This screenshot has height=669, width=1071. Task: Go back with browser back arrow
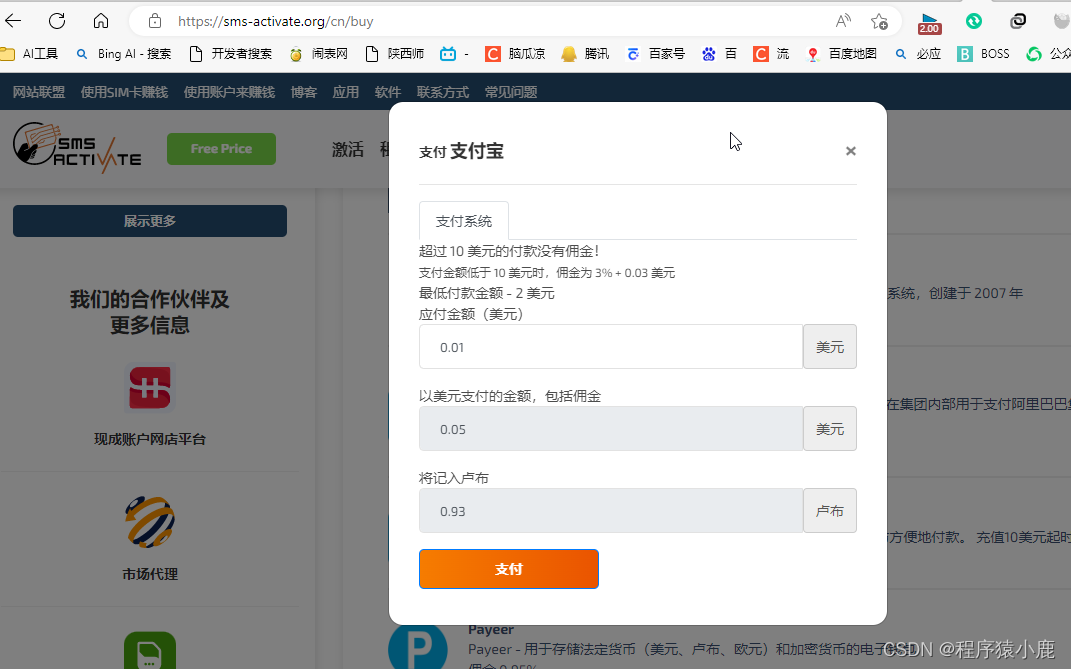pyautogui.click(x=13, y=21)
